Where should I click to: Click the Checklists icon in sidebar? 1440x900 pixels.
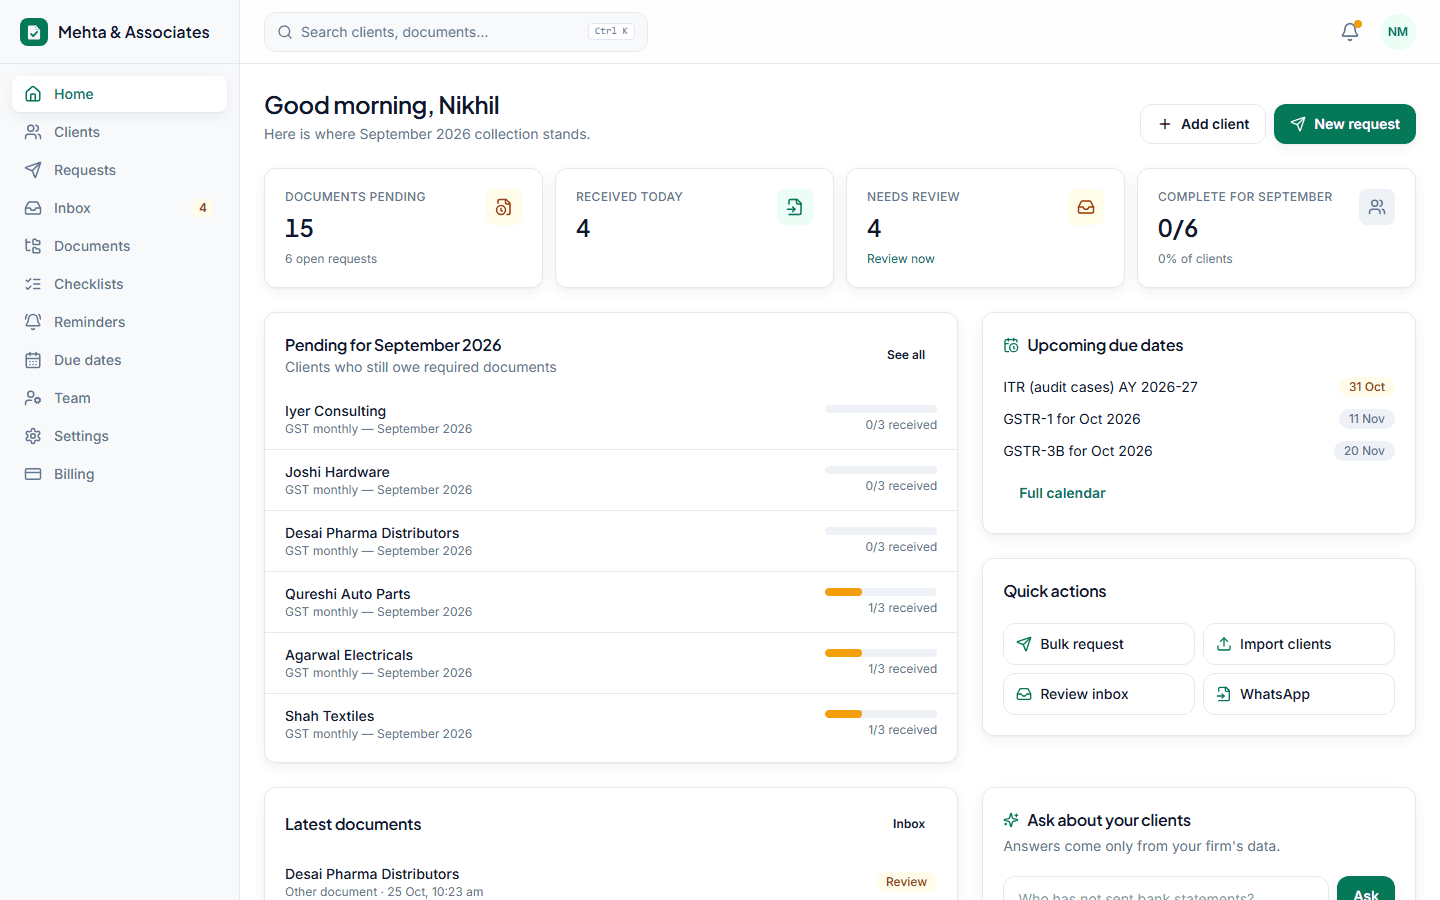33,284
